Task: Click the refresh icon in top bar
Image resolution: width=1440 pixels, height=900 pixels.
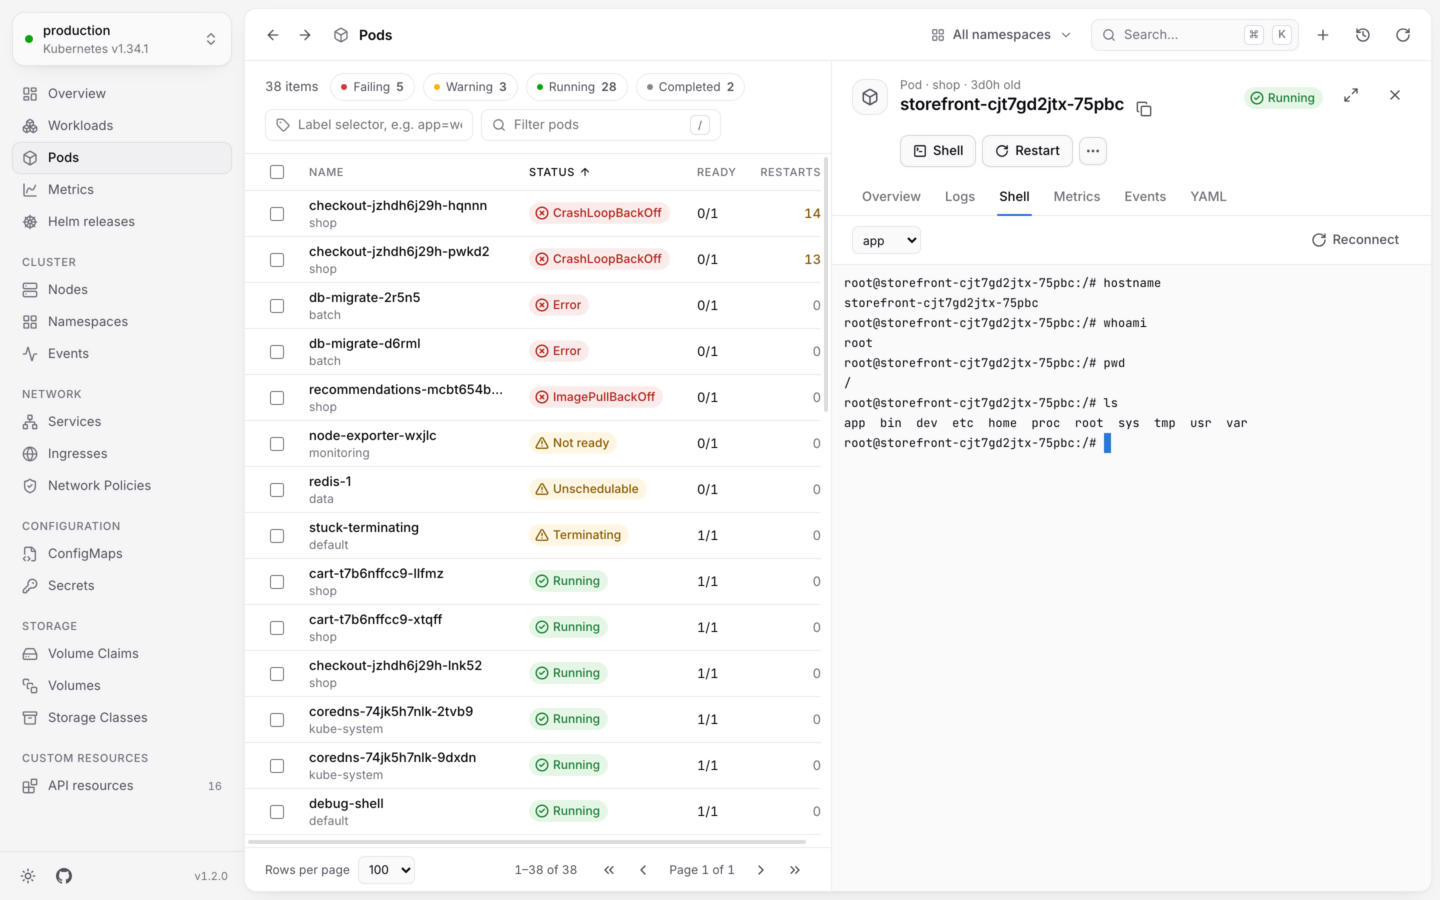Action: tap(1403, 35)
